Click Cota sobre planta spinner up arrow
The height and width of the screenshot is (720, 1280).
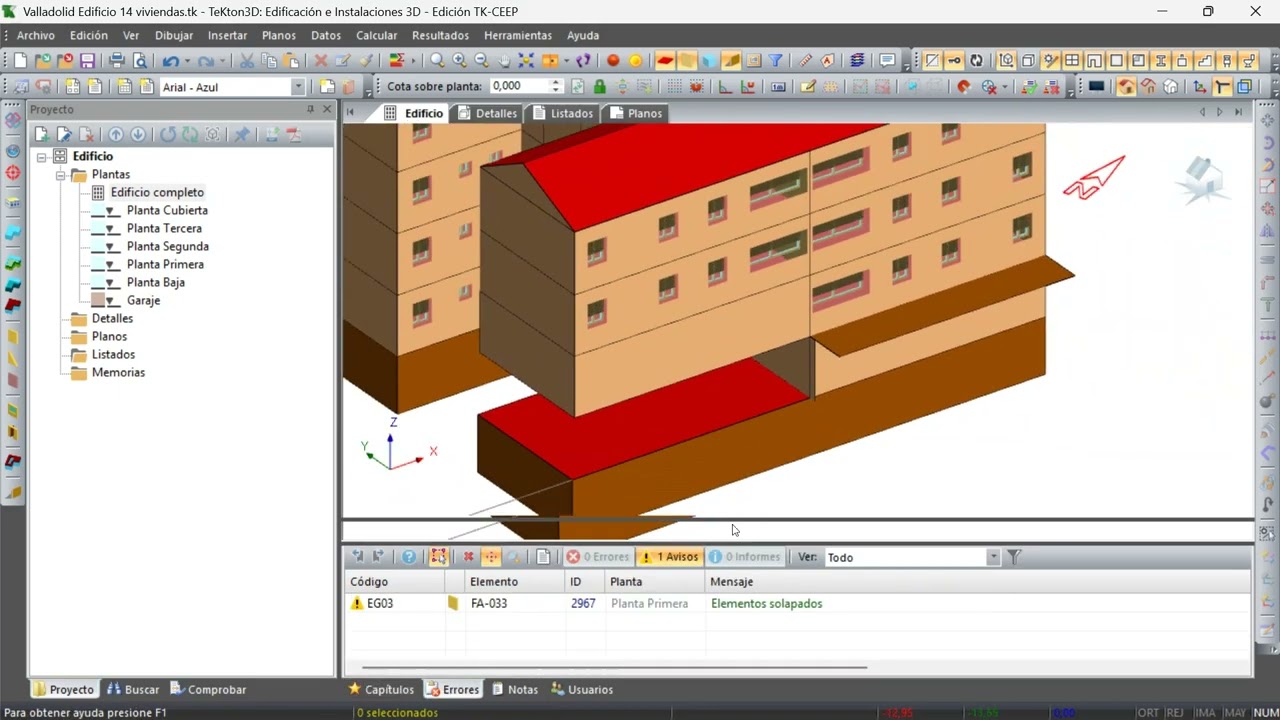(557, 83)
